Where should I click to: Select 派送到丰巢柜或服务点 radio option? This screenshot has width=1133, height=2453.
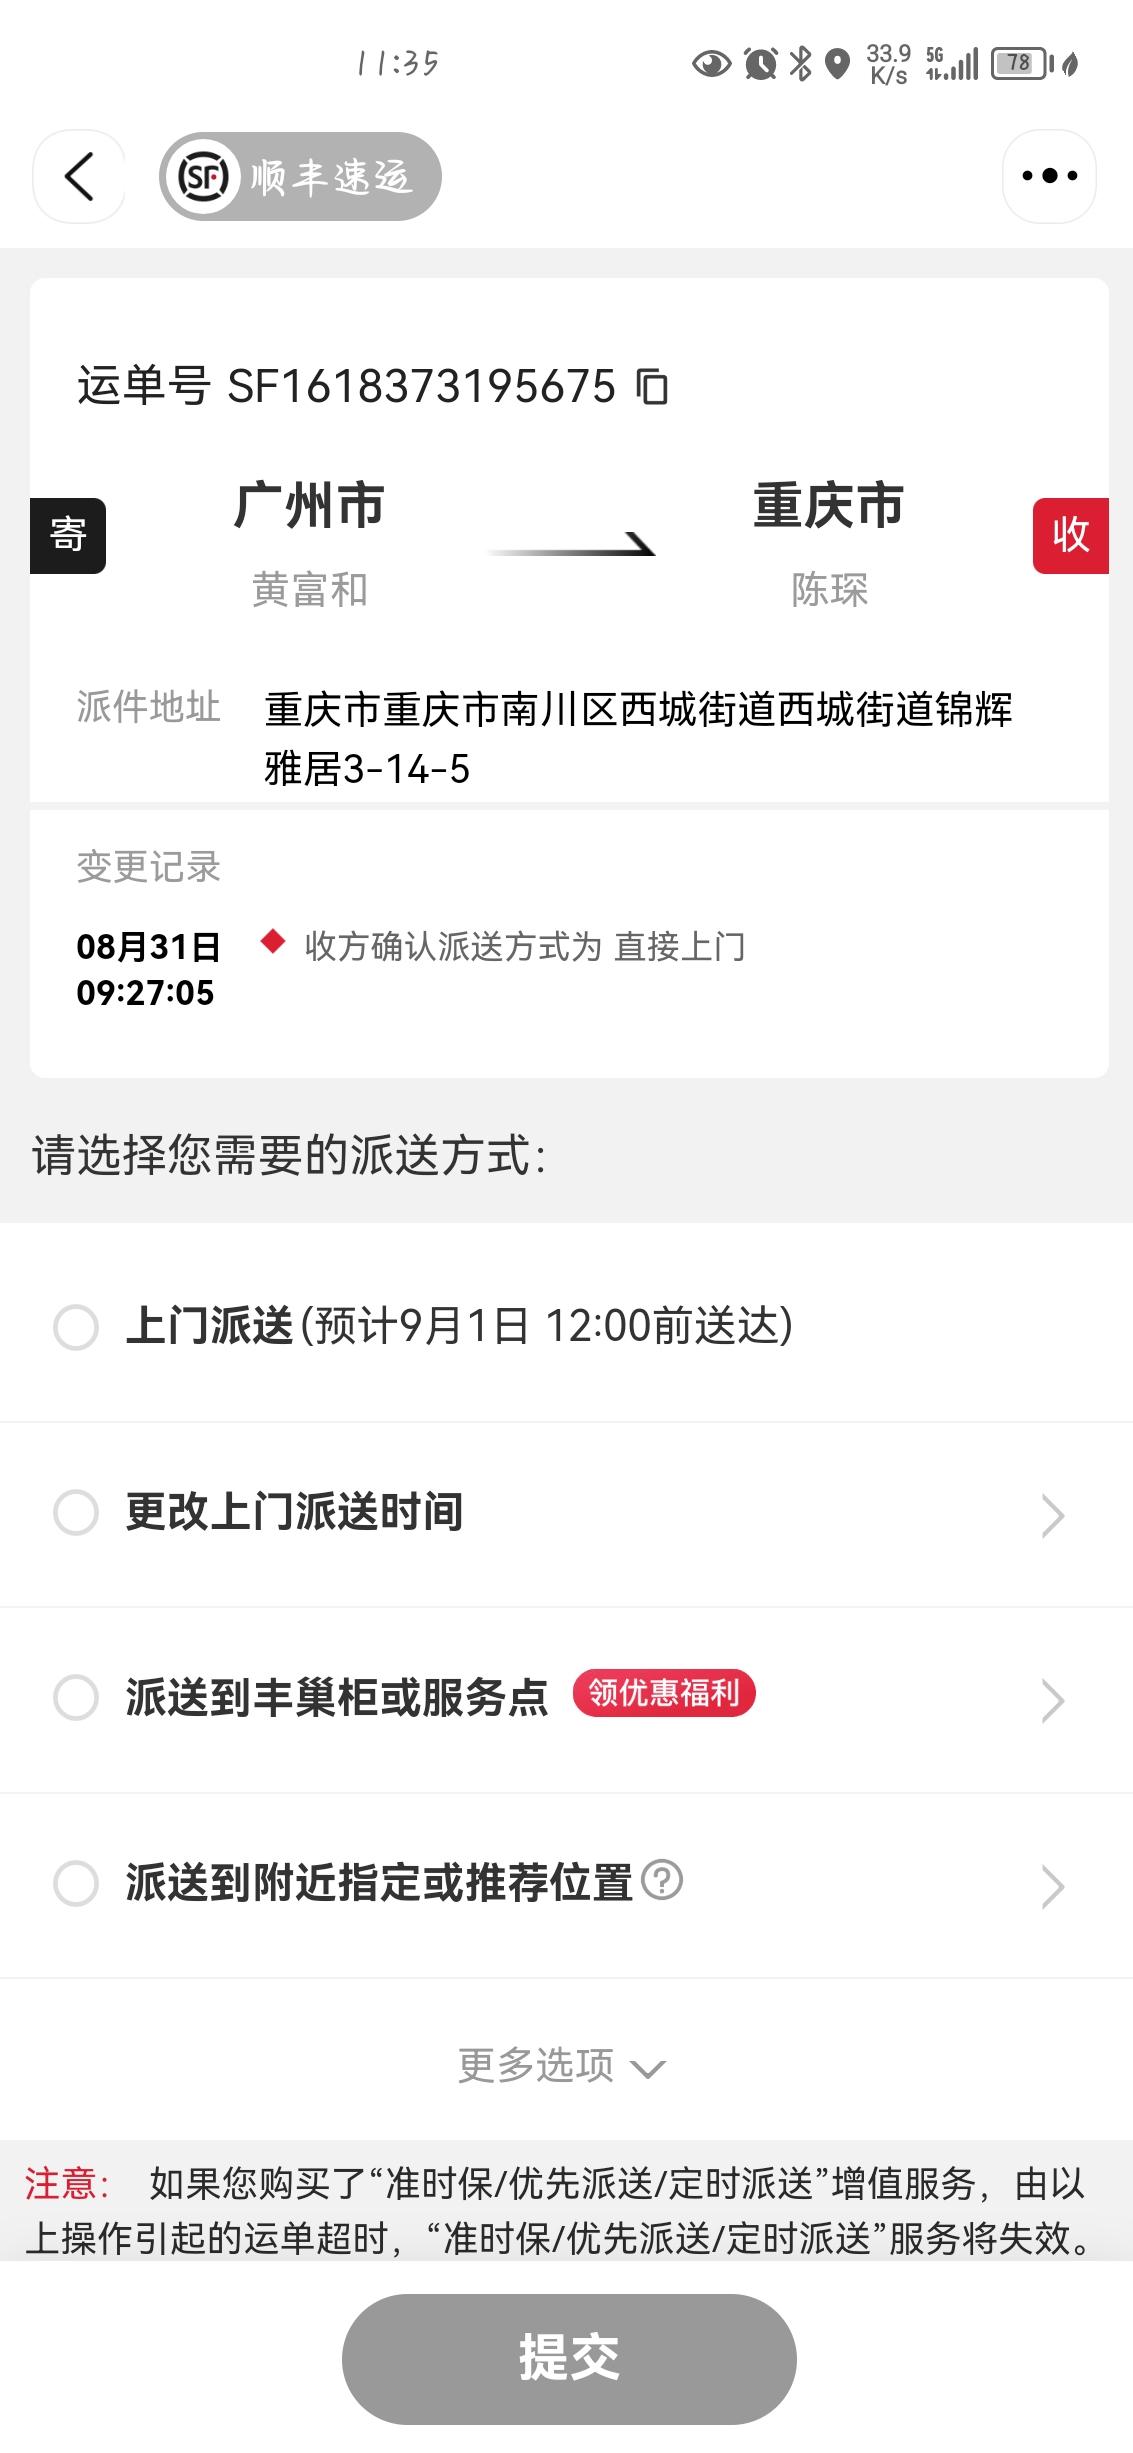(x=76, y=1698)
